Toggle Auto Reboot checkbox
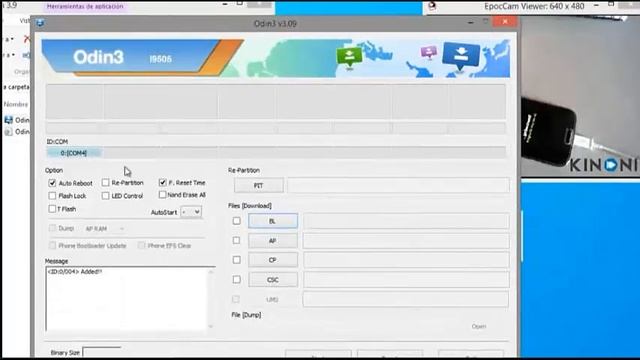Screen dimensions: 640x360 click(52, 183)
